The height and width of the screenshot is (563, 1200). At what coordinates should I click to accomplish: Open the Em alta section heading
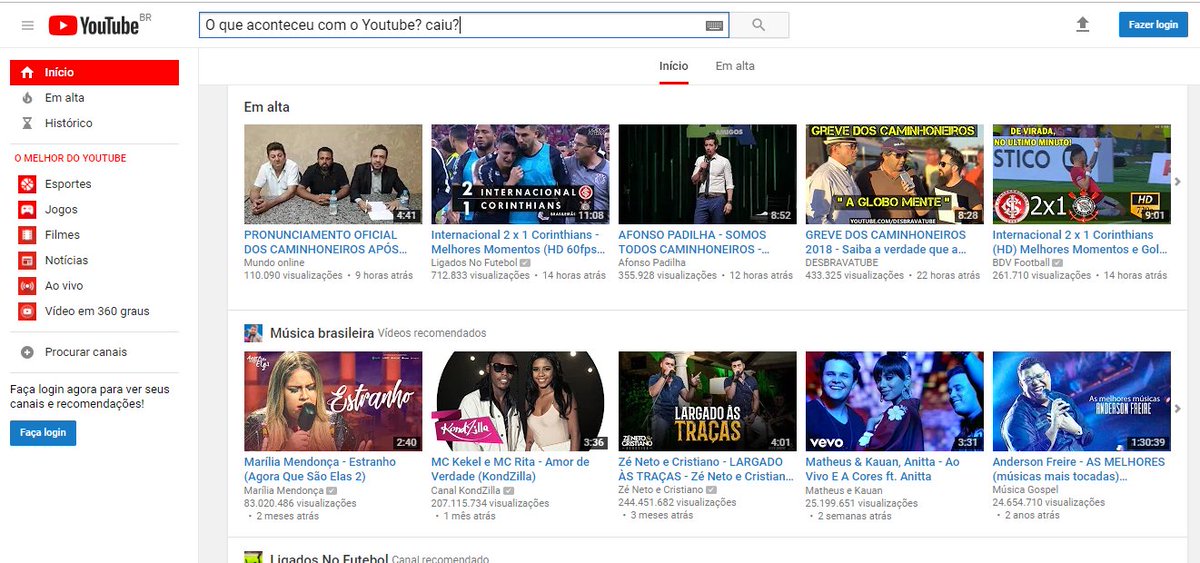pyautogui.click(x=267, y=107)
